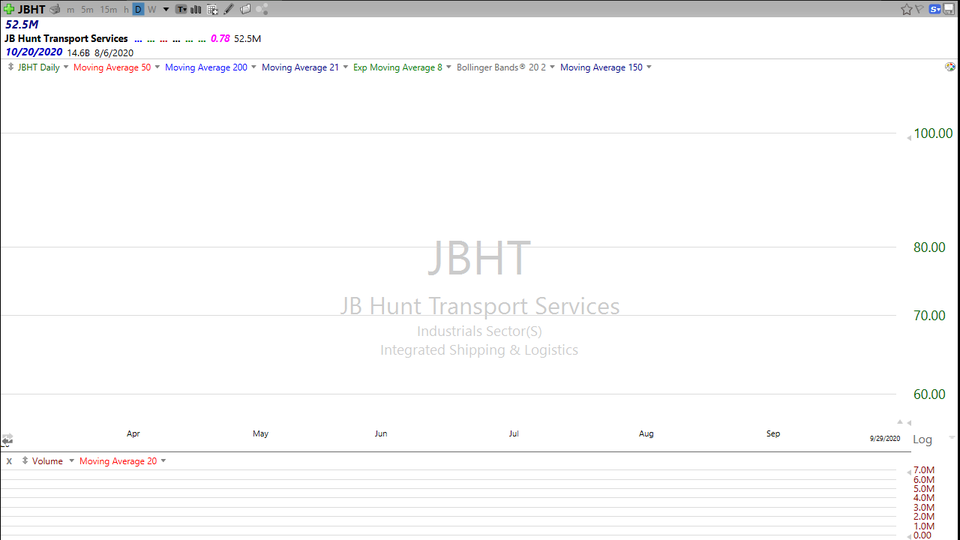This screenshot has width=960, height=540.
Task: Switch to the Weekly (W) timeframe
Action: click(x=152, y=9)
